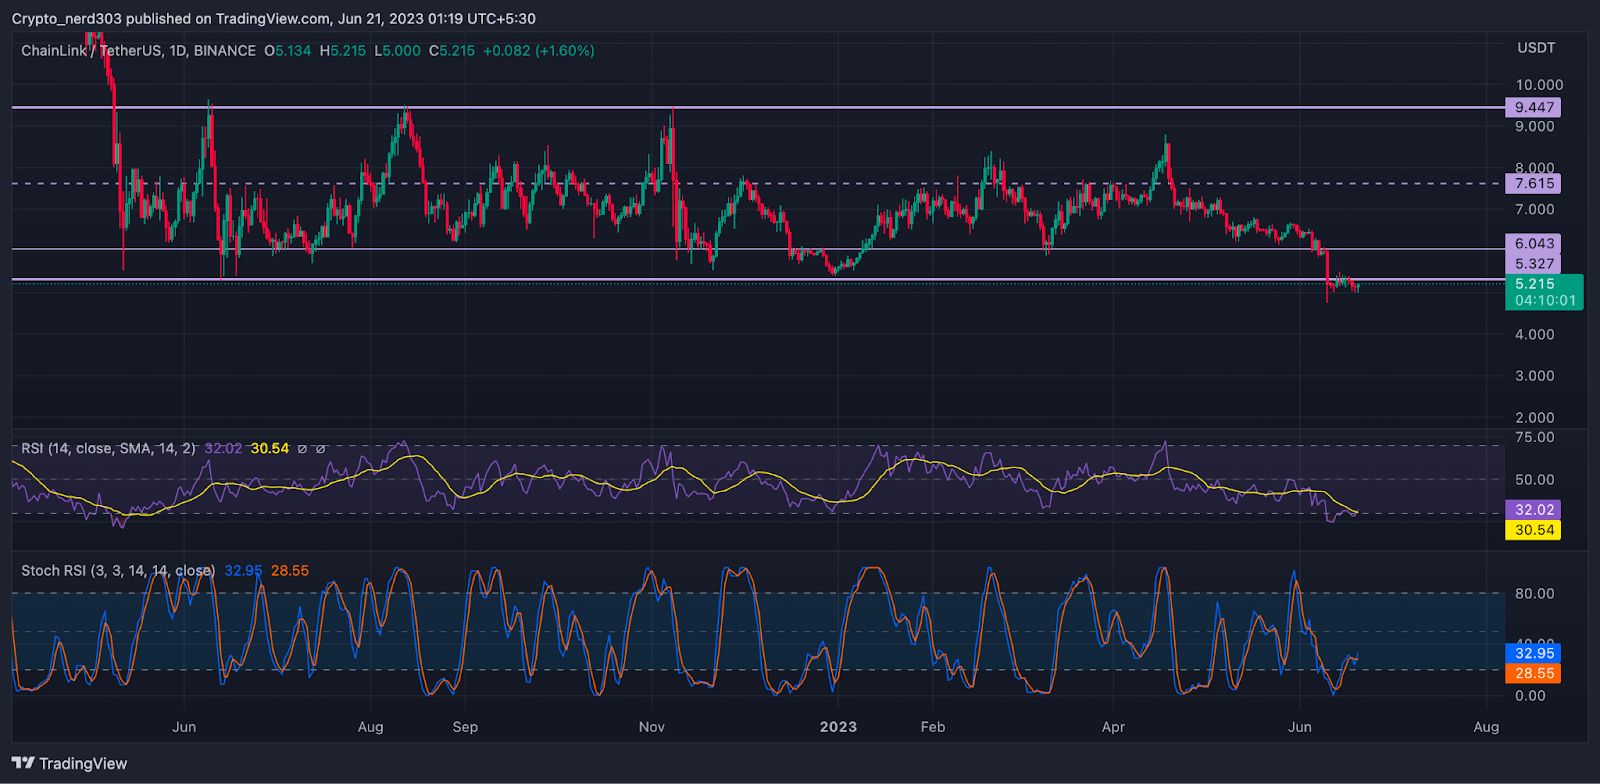
Task: Click the Sep label on time axis
Action: pyautogui.click(x=465, y=727)
